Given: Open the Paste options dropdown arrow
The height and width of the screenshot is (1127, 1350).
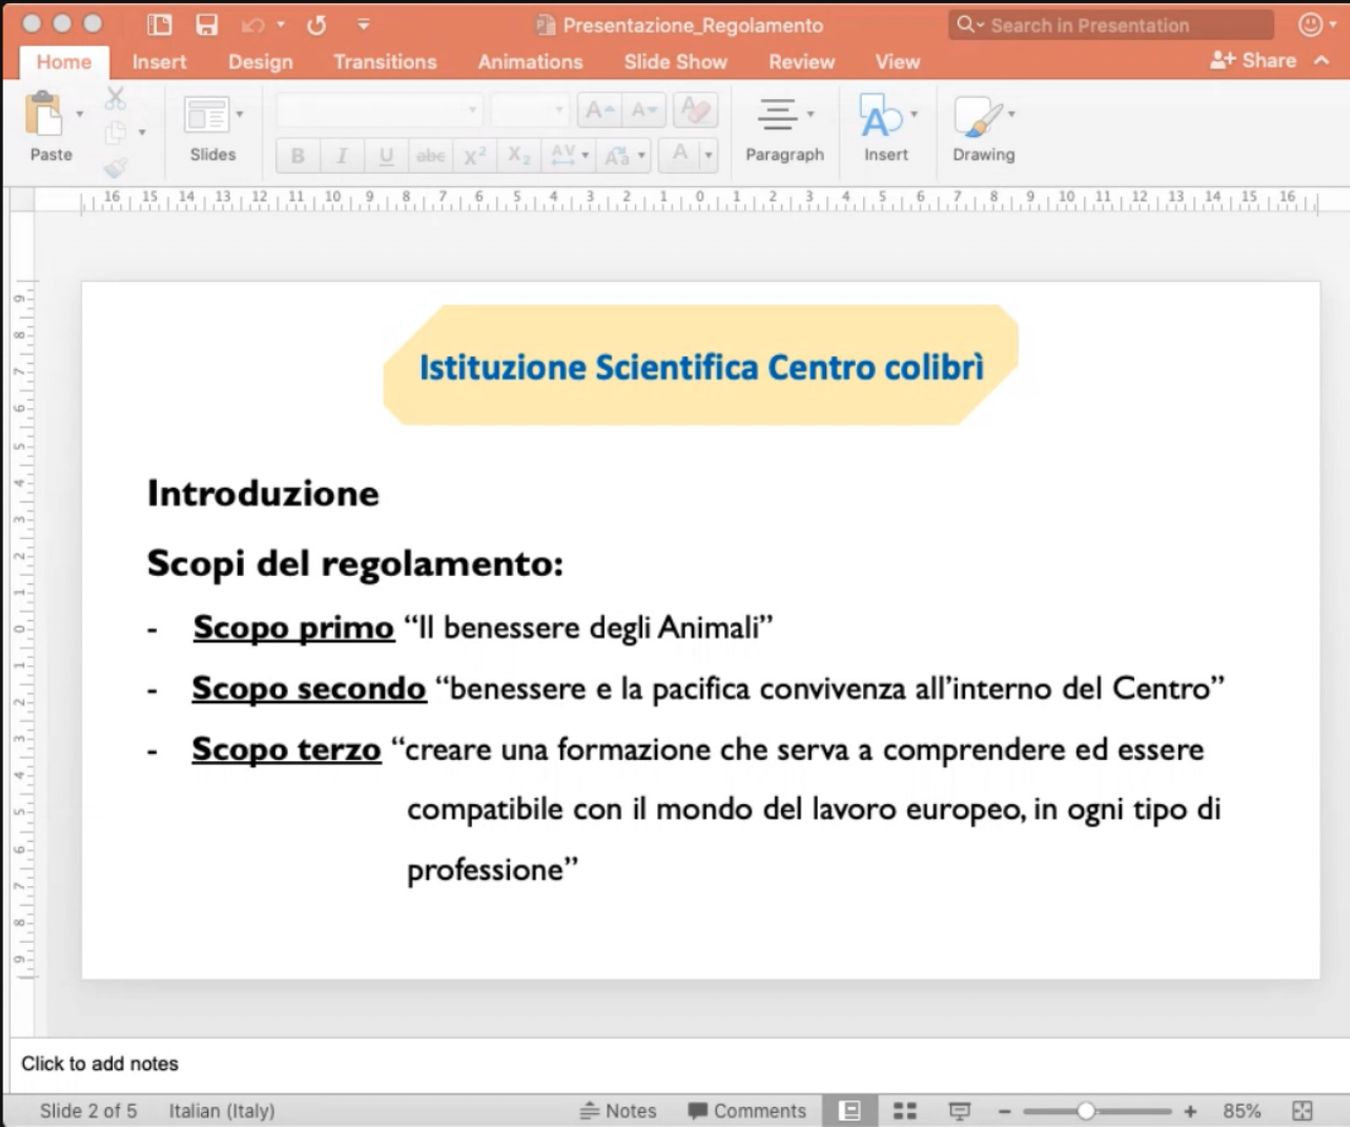Looking at the screenshot, I should coord(80,114).
